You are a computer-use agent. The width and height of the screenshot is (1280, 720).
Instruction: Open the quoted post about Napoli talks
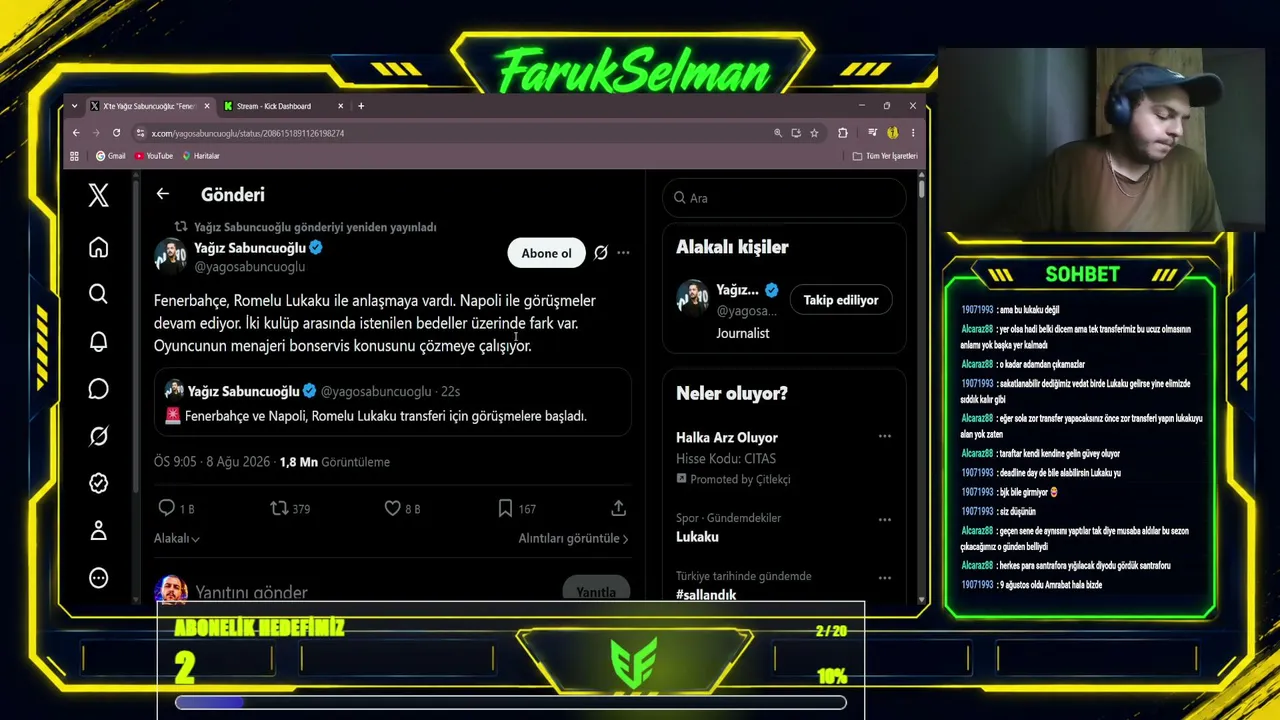click(393, 403)
